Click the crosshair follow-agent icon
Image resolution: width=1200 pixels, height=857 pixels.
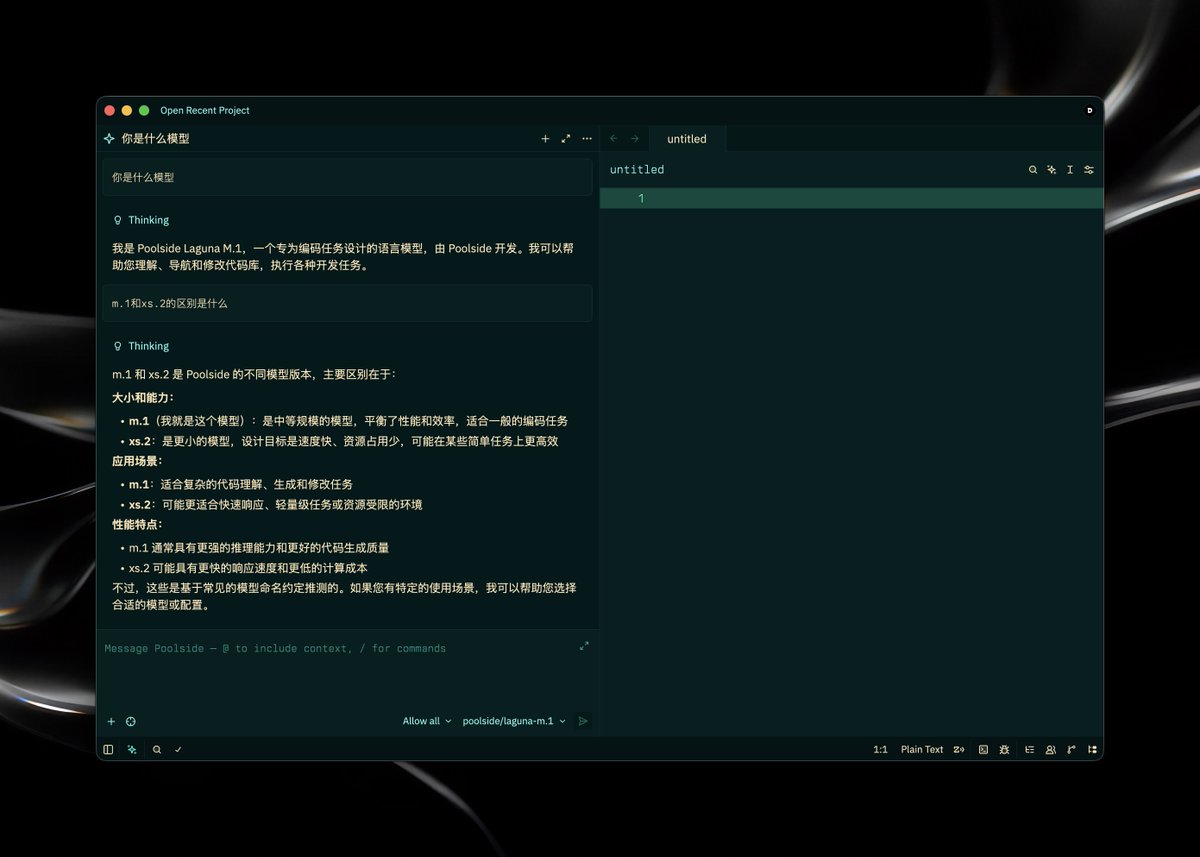[x=131, y=721]
